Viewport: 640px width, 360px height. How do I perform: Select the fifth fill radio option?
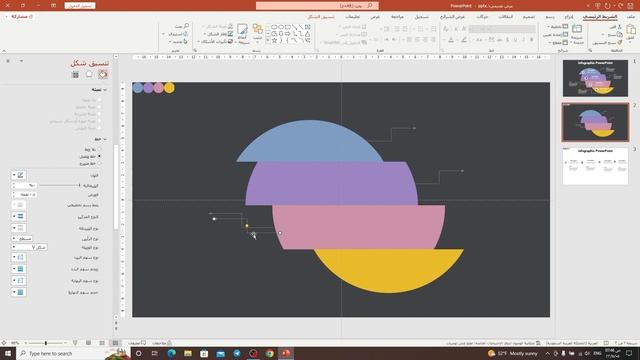(x=99, y=128)
